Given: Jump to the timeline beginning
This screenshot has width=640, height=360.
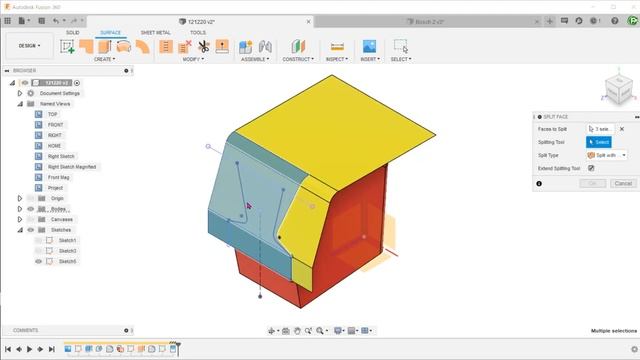Looking at the screenshot, I should click(x=8, y=349).
